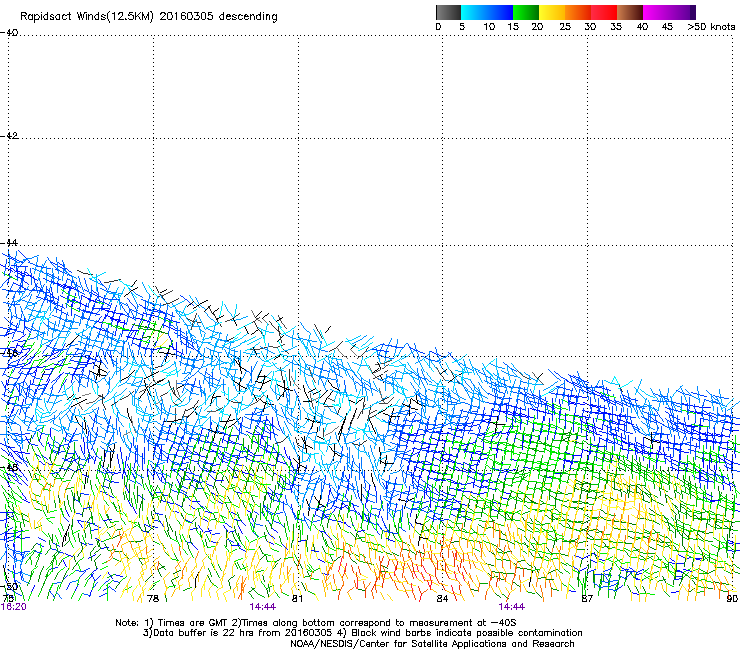Click the cyan-to-blue 5-15 knots color band
The image size is (740, 650).
tap(487, 12)
